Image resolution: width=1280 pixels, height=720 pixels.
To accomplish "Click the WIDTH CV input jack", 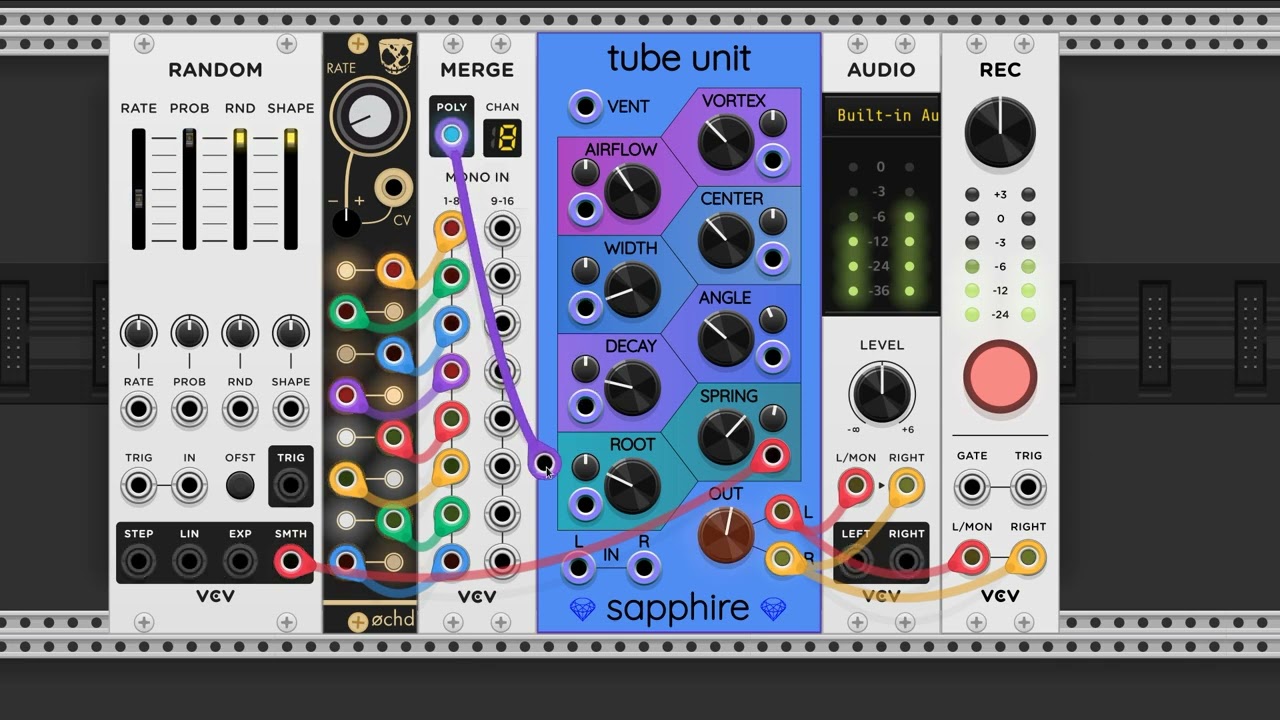I will tap(585, 307).
